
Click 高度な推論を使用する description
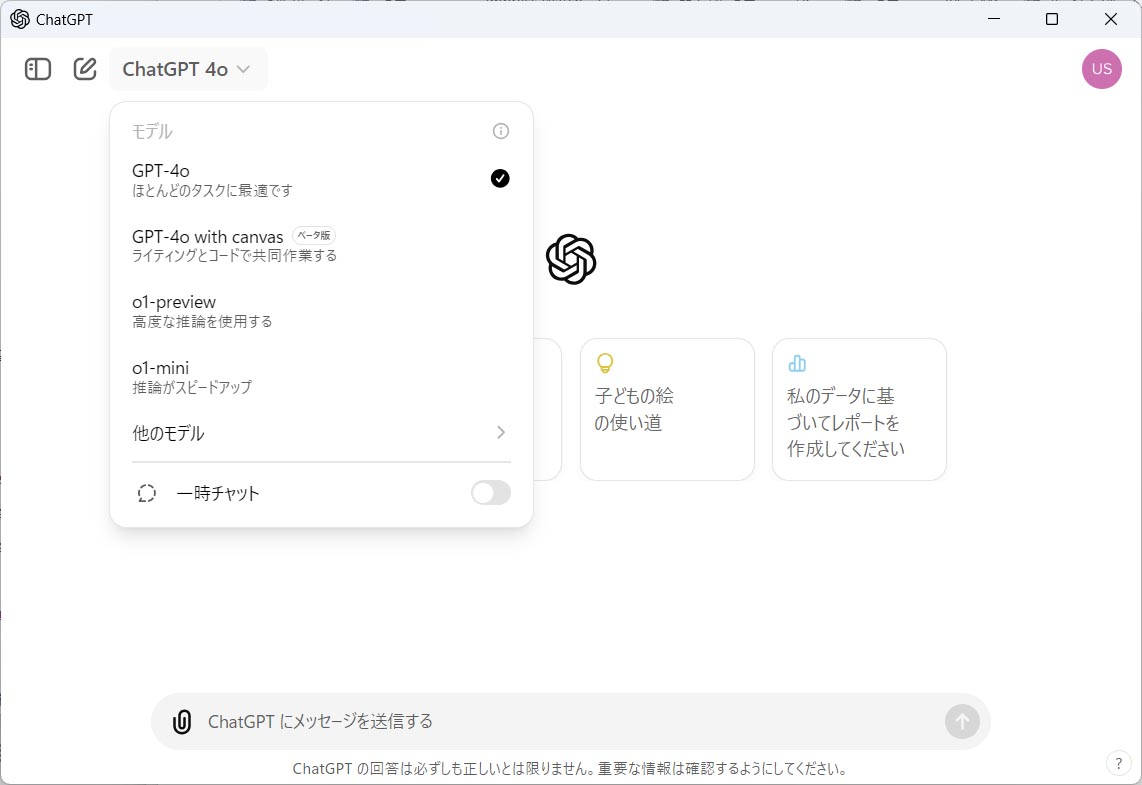coord(202,322)
